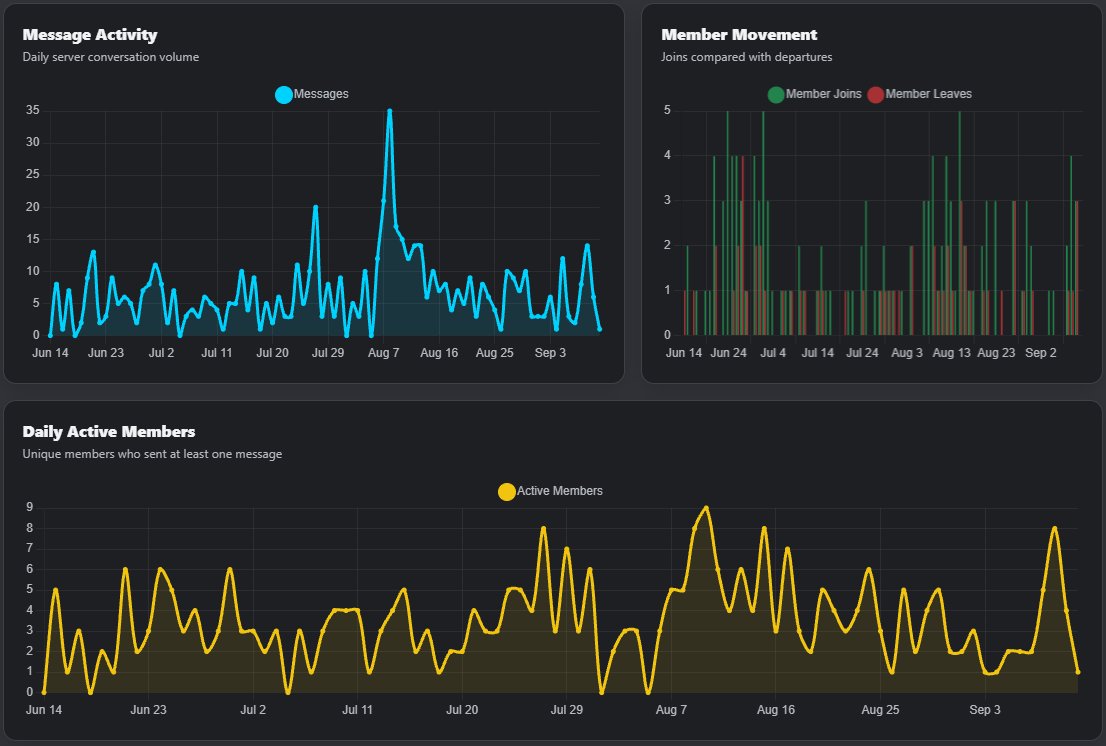This screenshot has height=746, width=1106.
Task: Click 'Jul 20' label on Daily Active Members axis
Action: [x=462, y=710]
